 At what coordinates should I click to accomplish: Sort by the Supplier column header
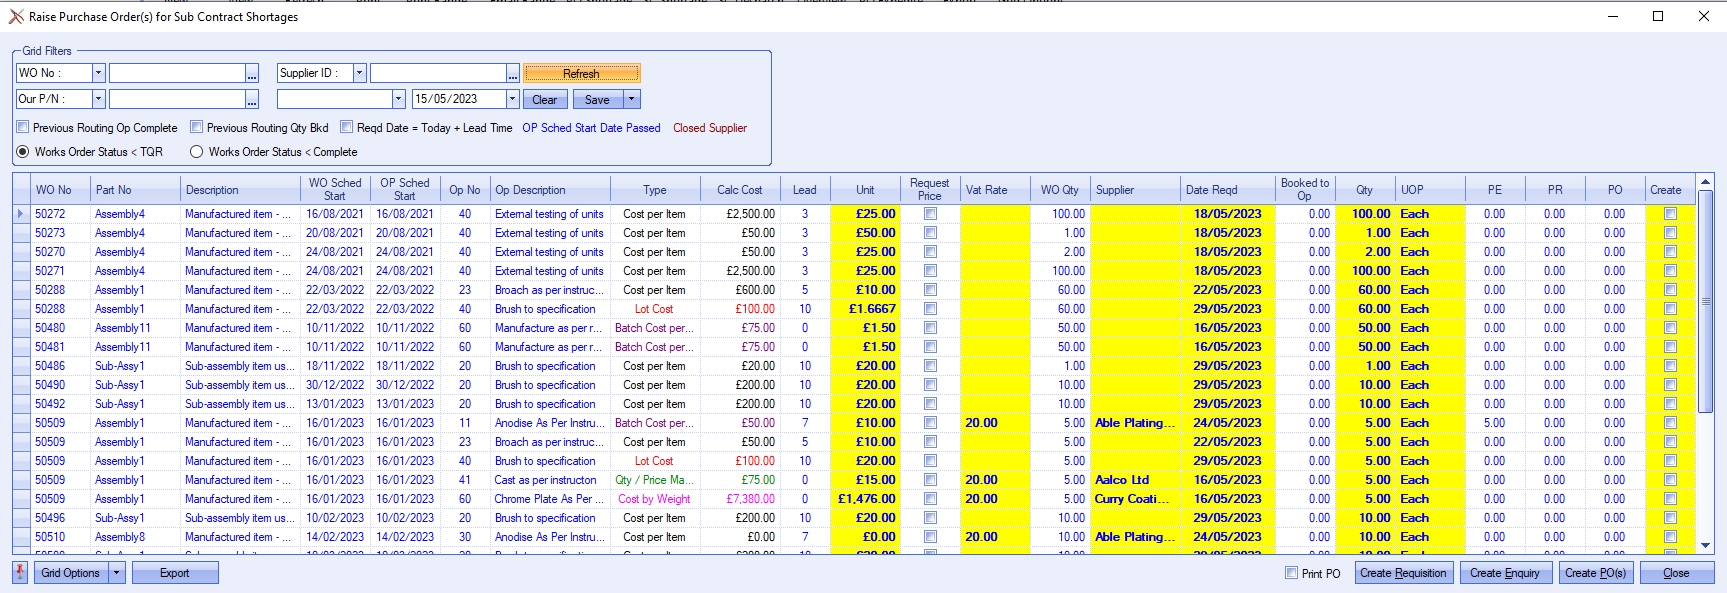pyautogui.click(x=1115, y=190)
